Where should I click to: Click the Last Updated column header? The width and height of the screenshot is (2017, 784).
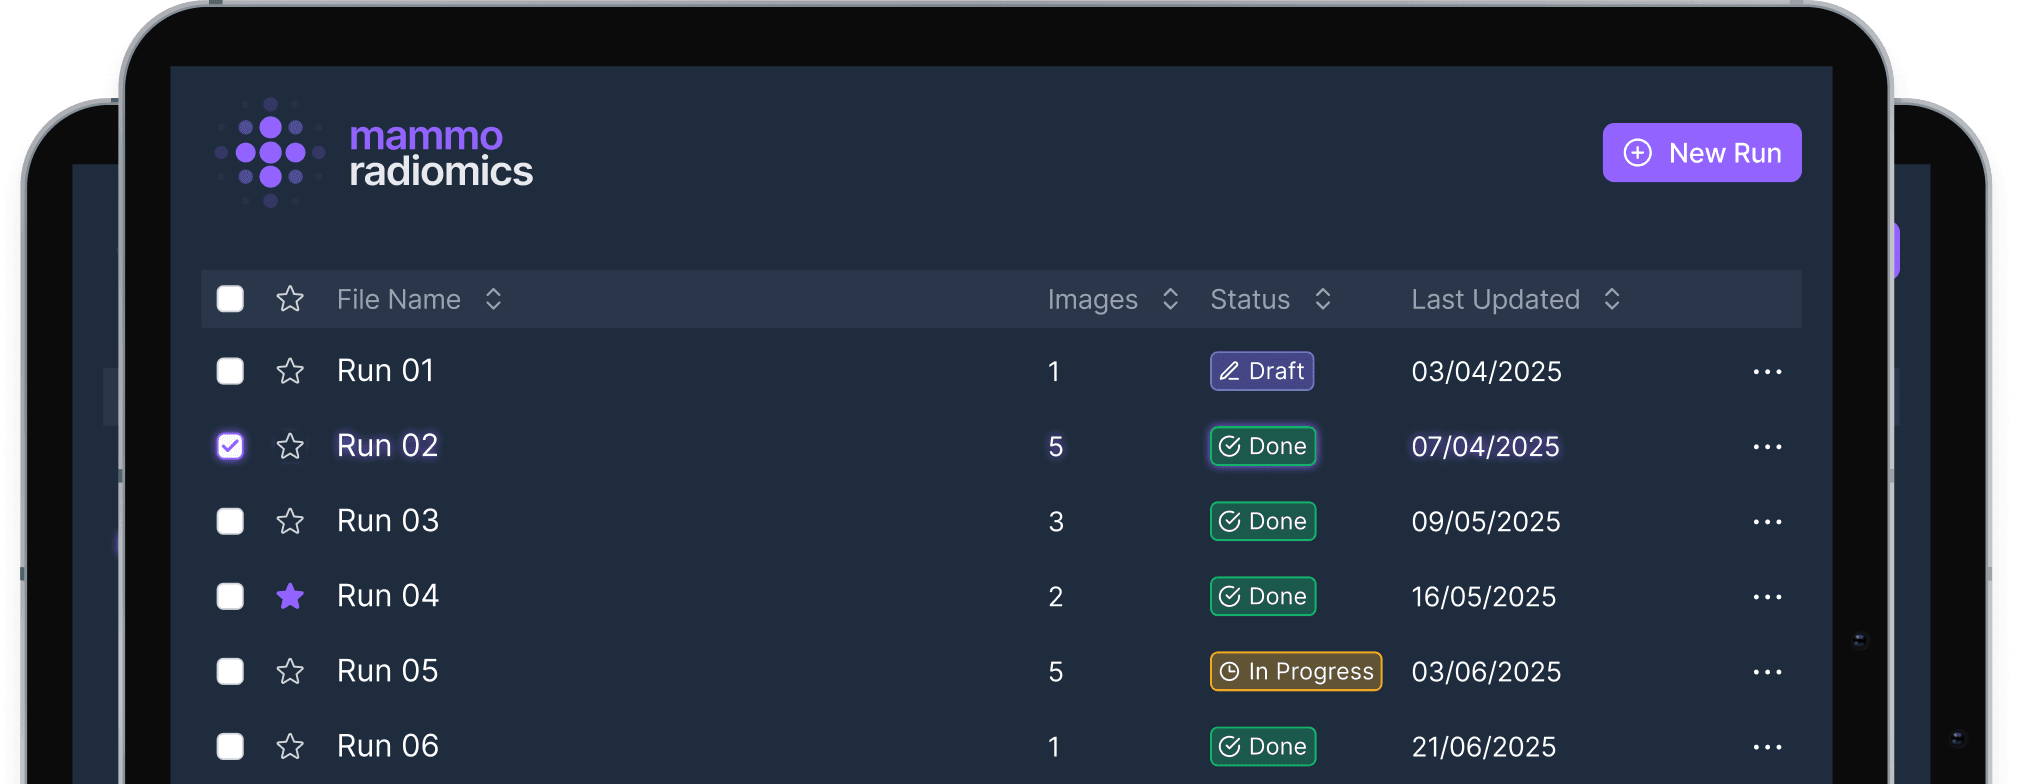pos(1496,299)
